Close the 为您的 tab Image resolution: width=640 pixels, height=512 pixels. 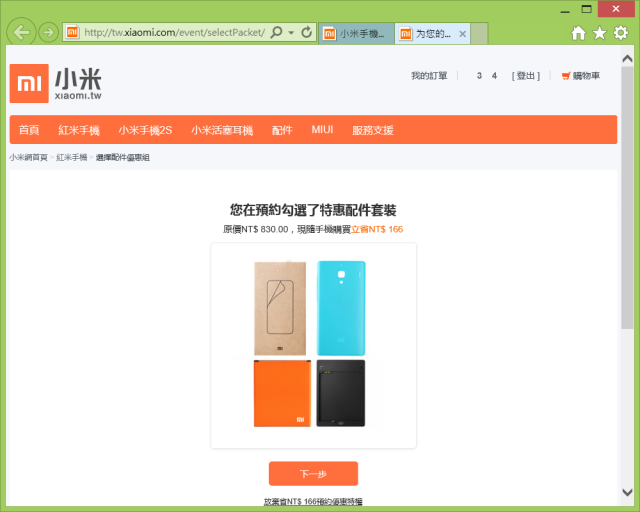pos(462,34)
